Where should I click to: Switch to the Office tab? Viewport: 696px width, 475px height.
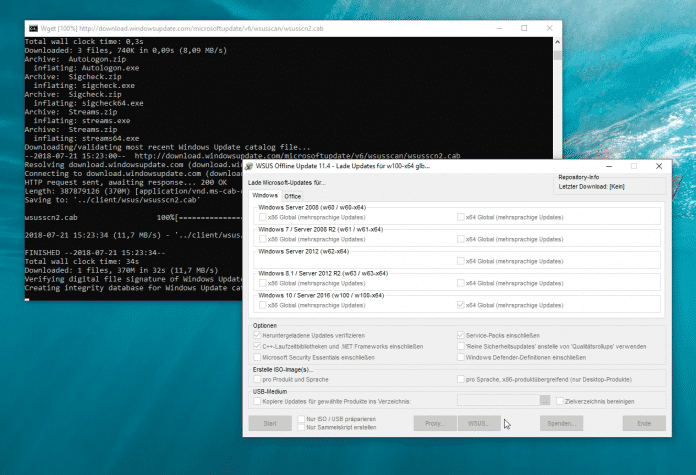point(293,197)
